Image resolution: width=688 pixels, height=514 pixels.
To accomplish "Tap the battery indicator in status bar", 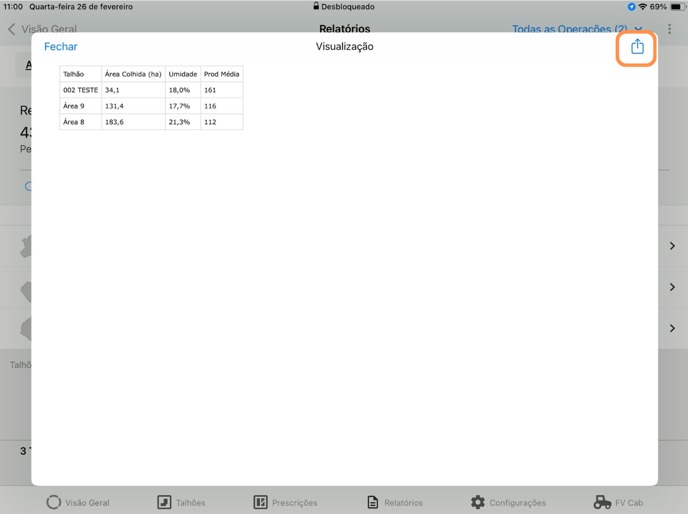I will (677, 7).
